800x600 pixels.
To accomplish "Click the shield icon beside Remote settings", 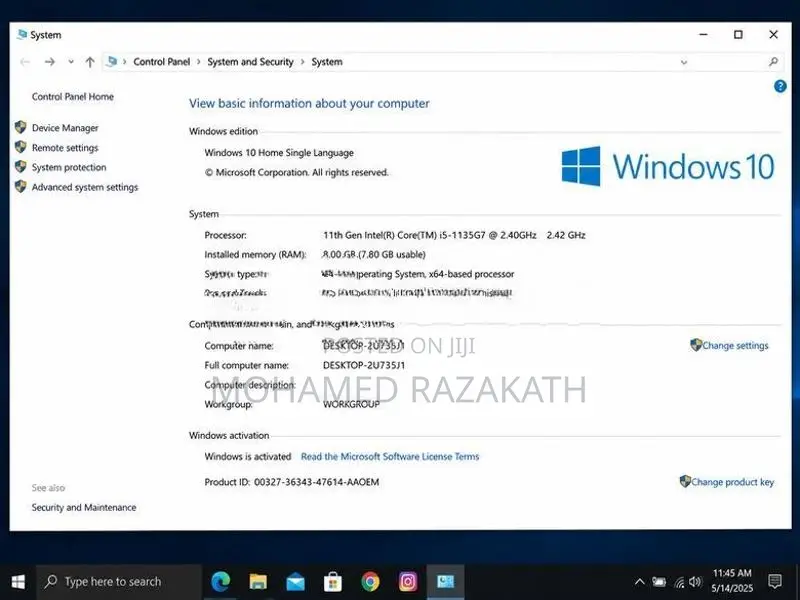I will pyautogui.click(x=20, y=147).
